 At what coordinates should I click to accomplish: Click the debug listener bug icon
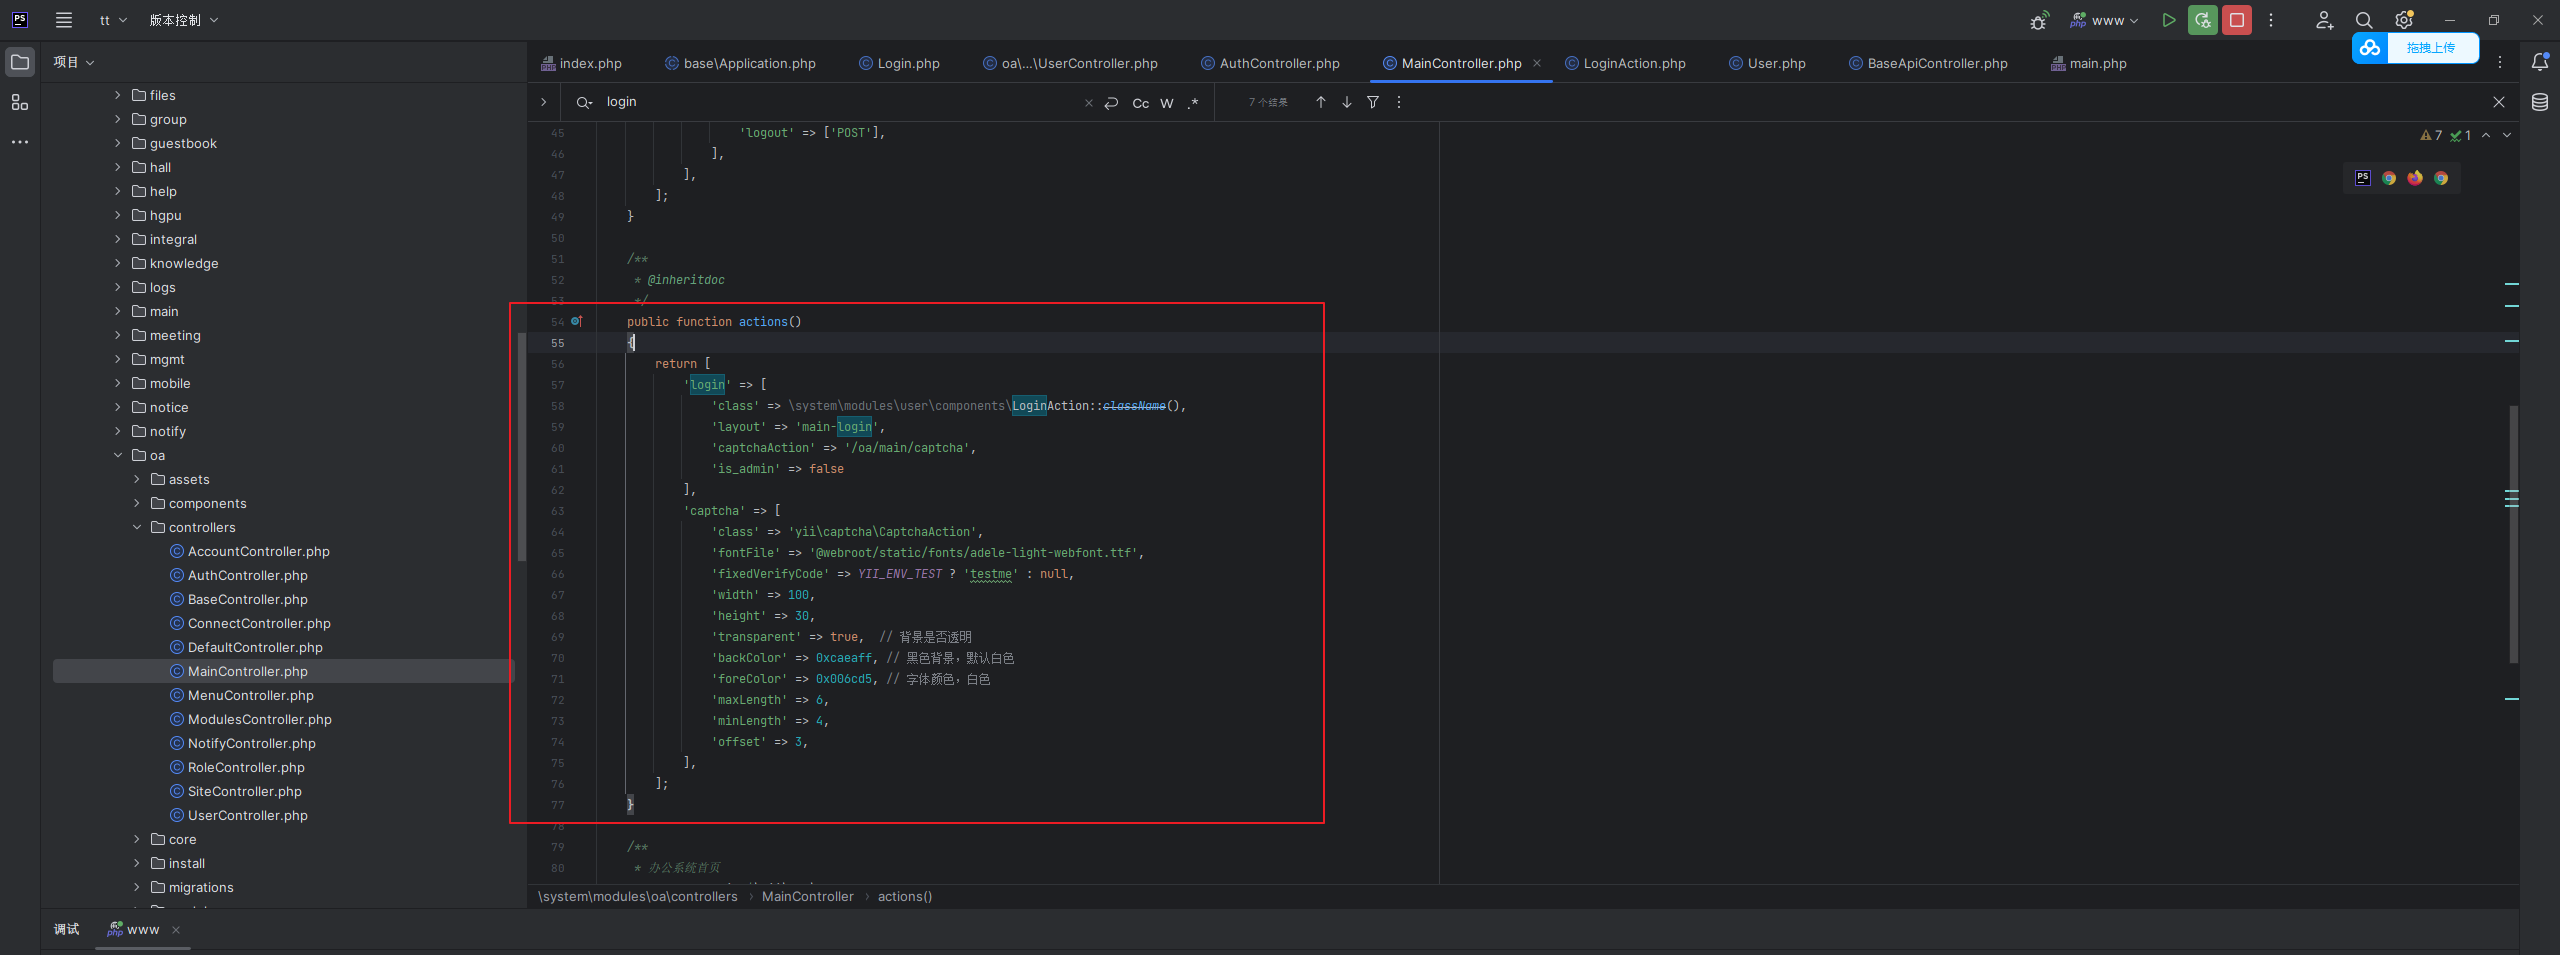tap(2039, 20)
